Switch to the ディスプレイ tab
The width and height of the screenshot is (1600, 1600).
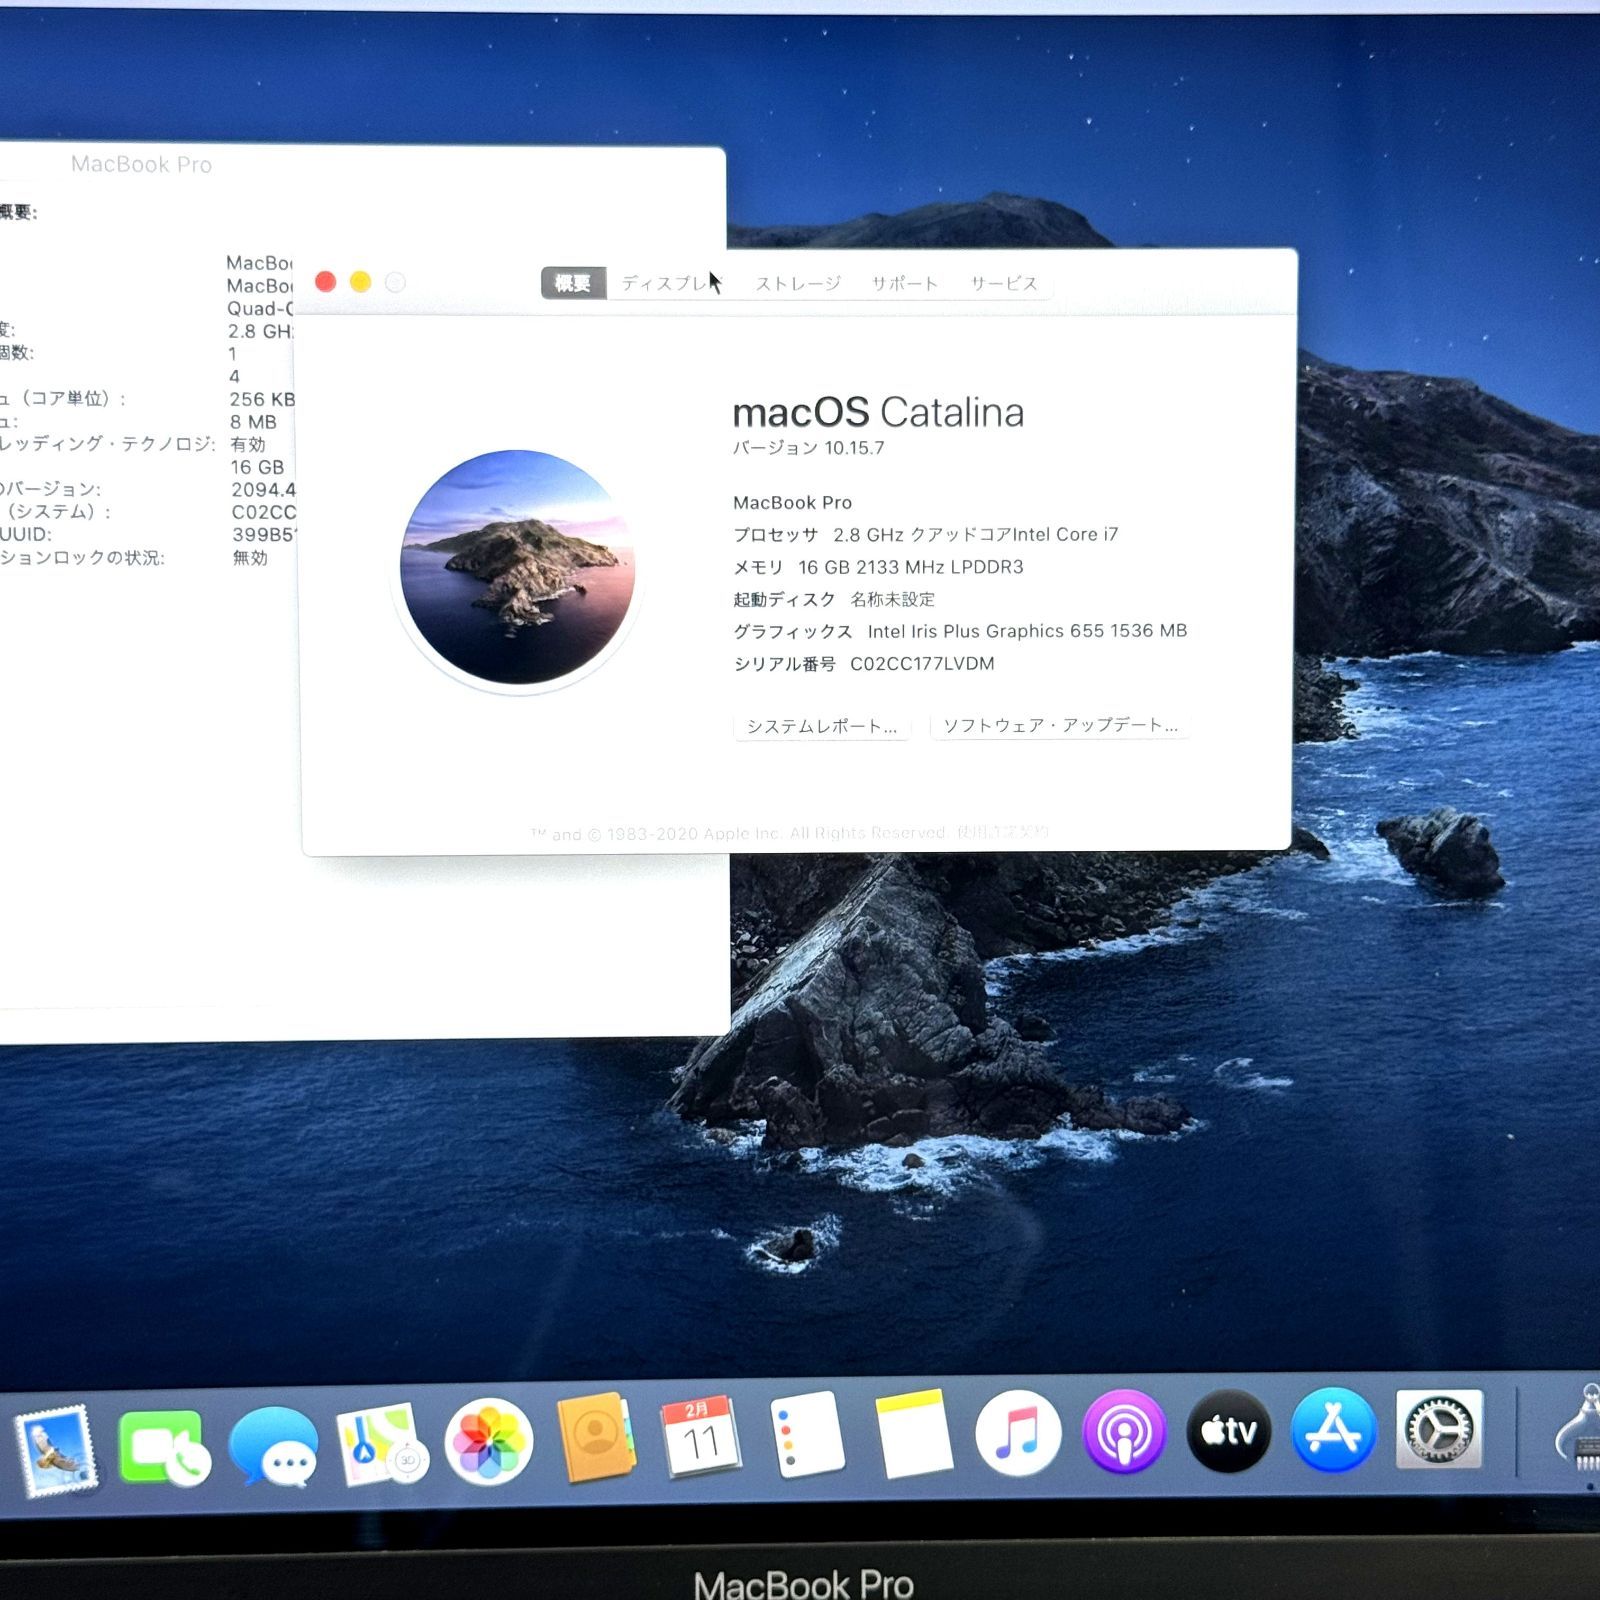[x=670, y=283]
